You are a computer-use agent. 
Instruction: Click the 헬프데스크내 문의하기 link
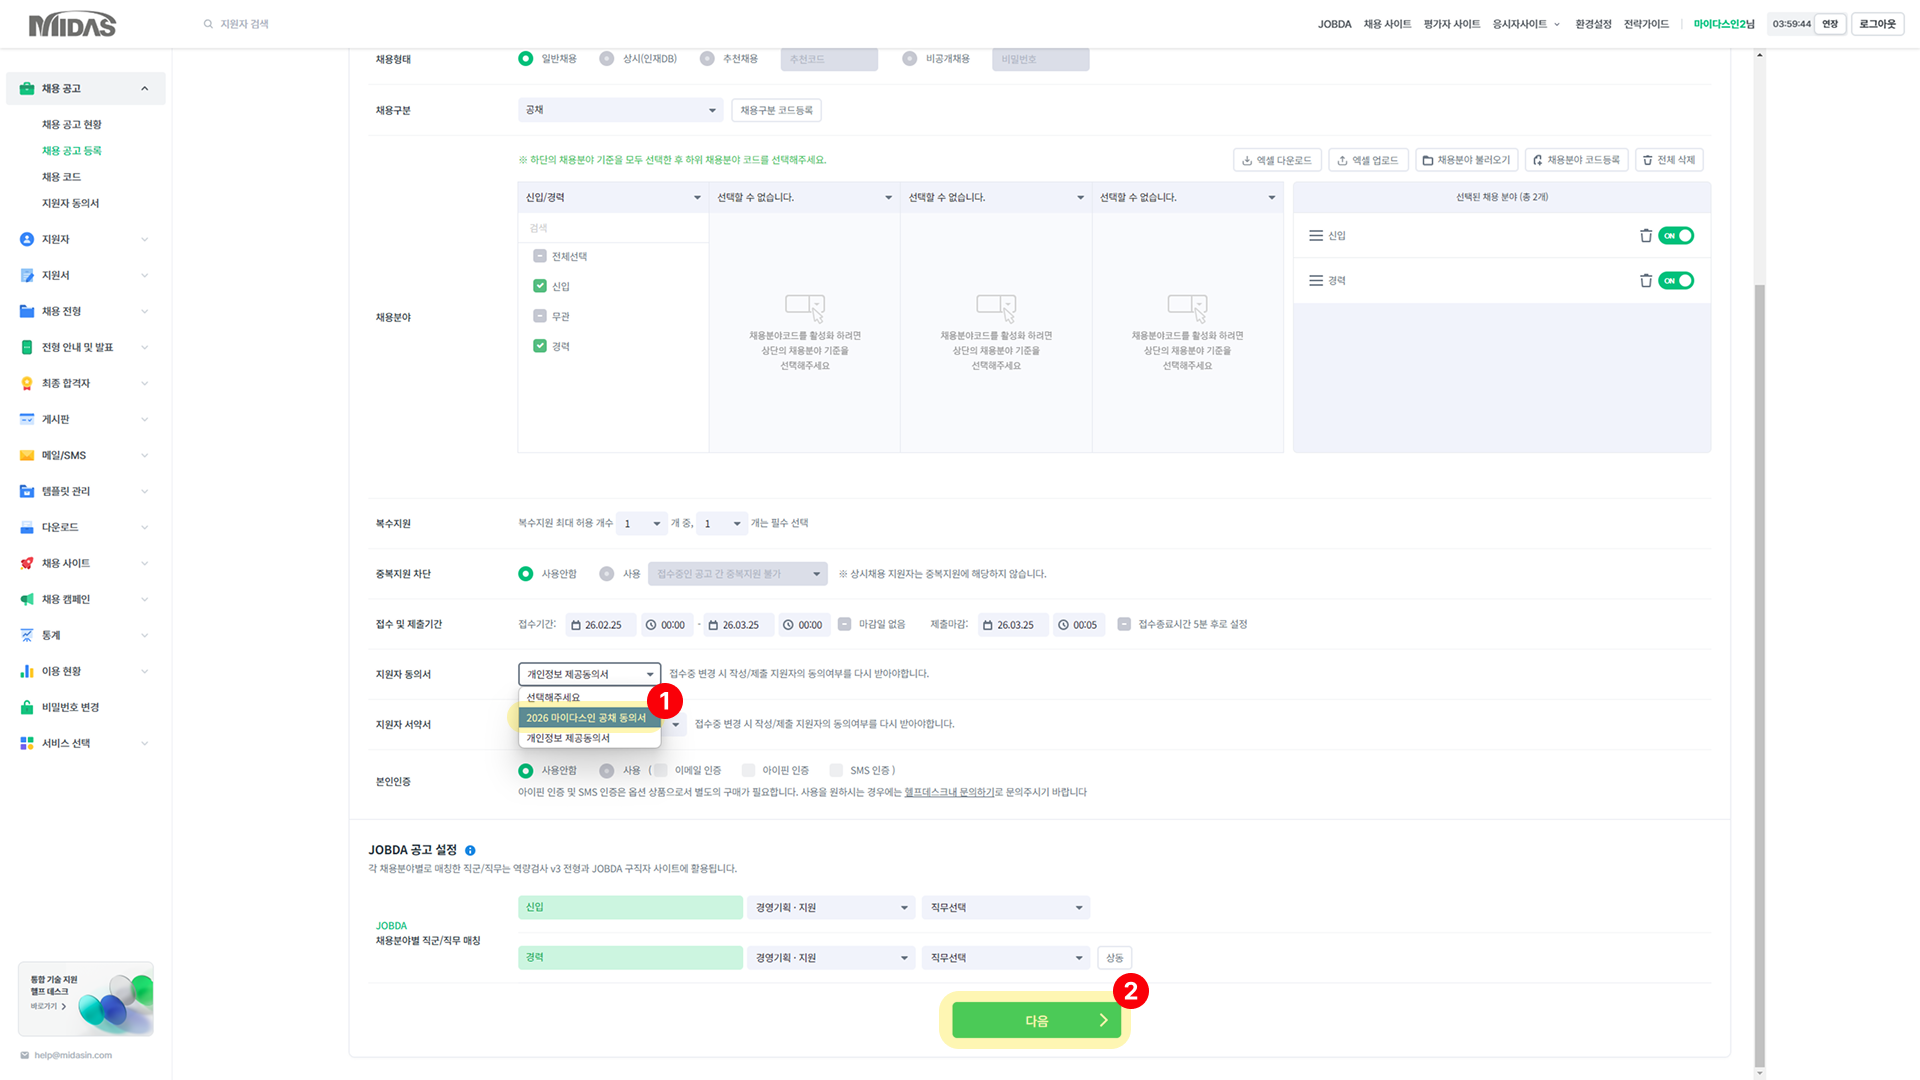[948, 792]
